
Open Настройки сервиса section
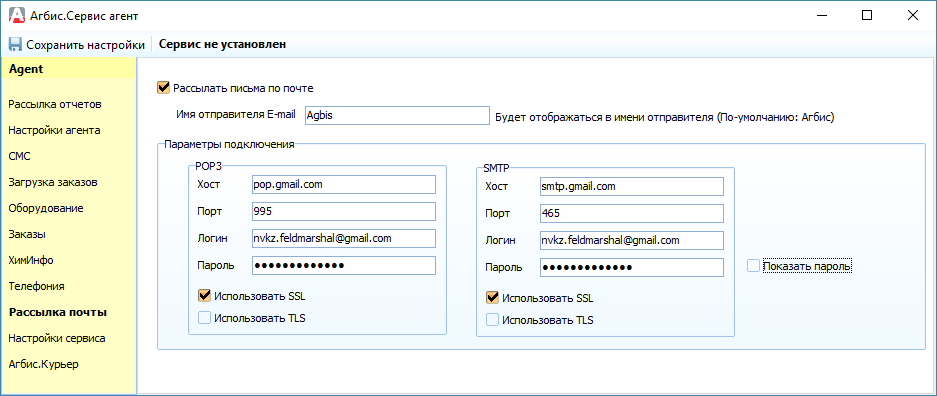[x=57, y=338]
